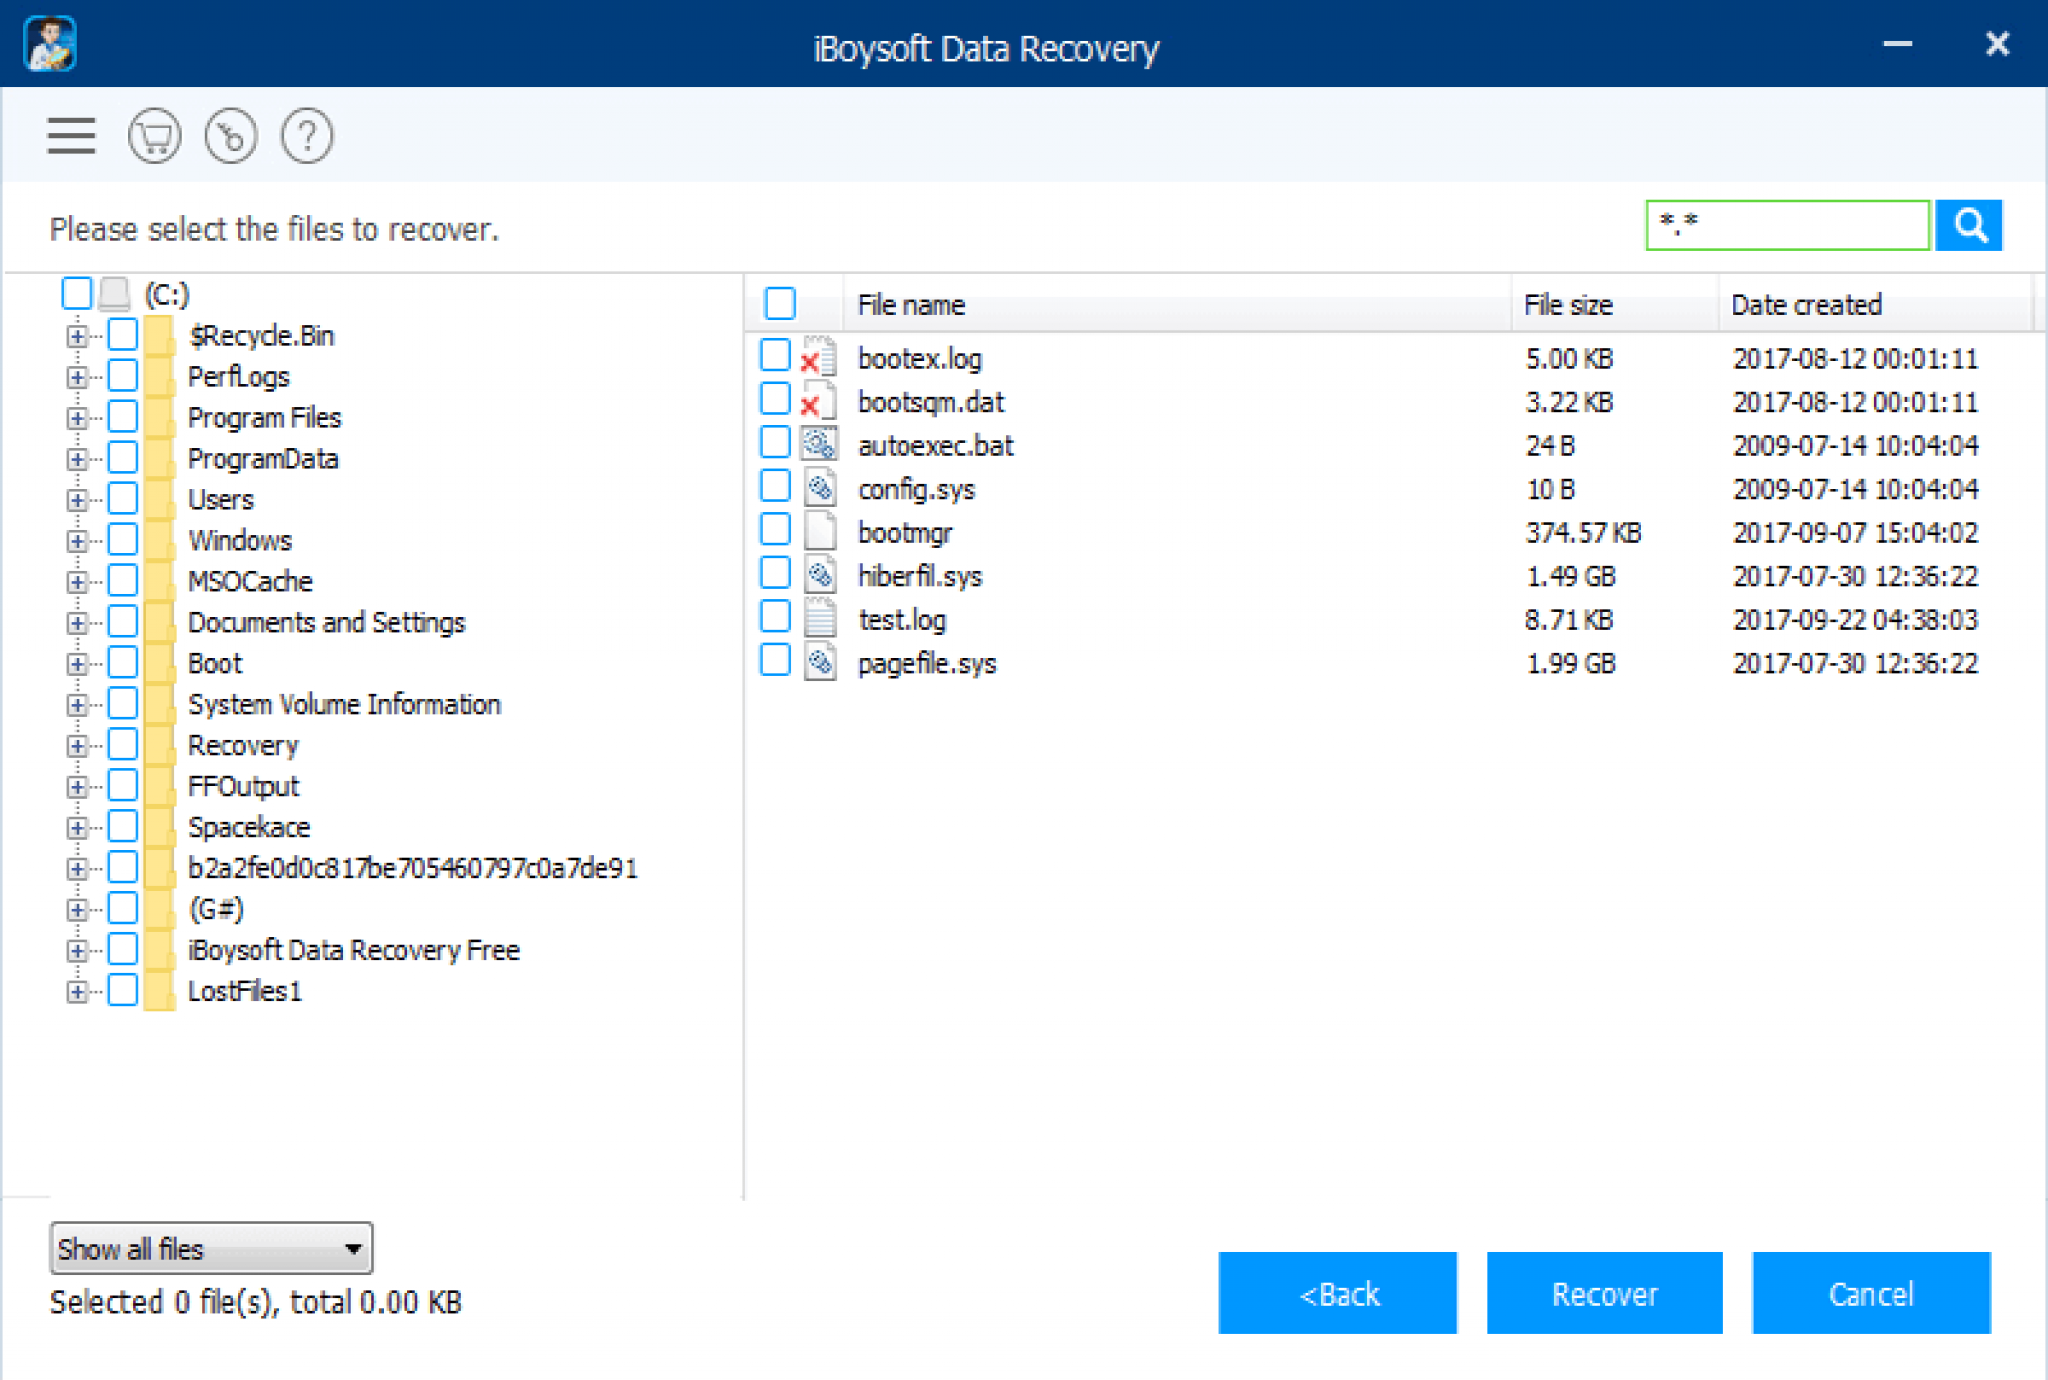Click the blue search magnifier button
2048x1380 pixels.
pos(1968,225)
